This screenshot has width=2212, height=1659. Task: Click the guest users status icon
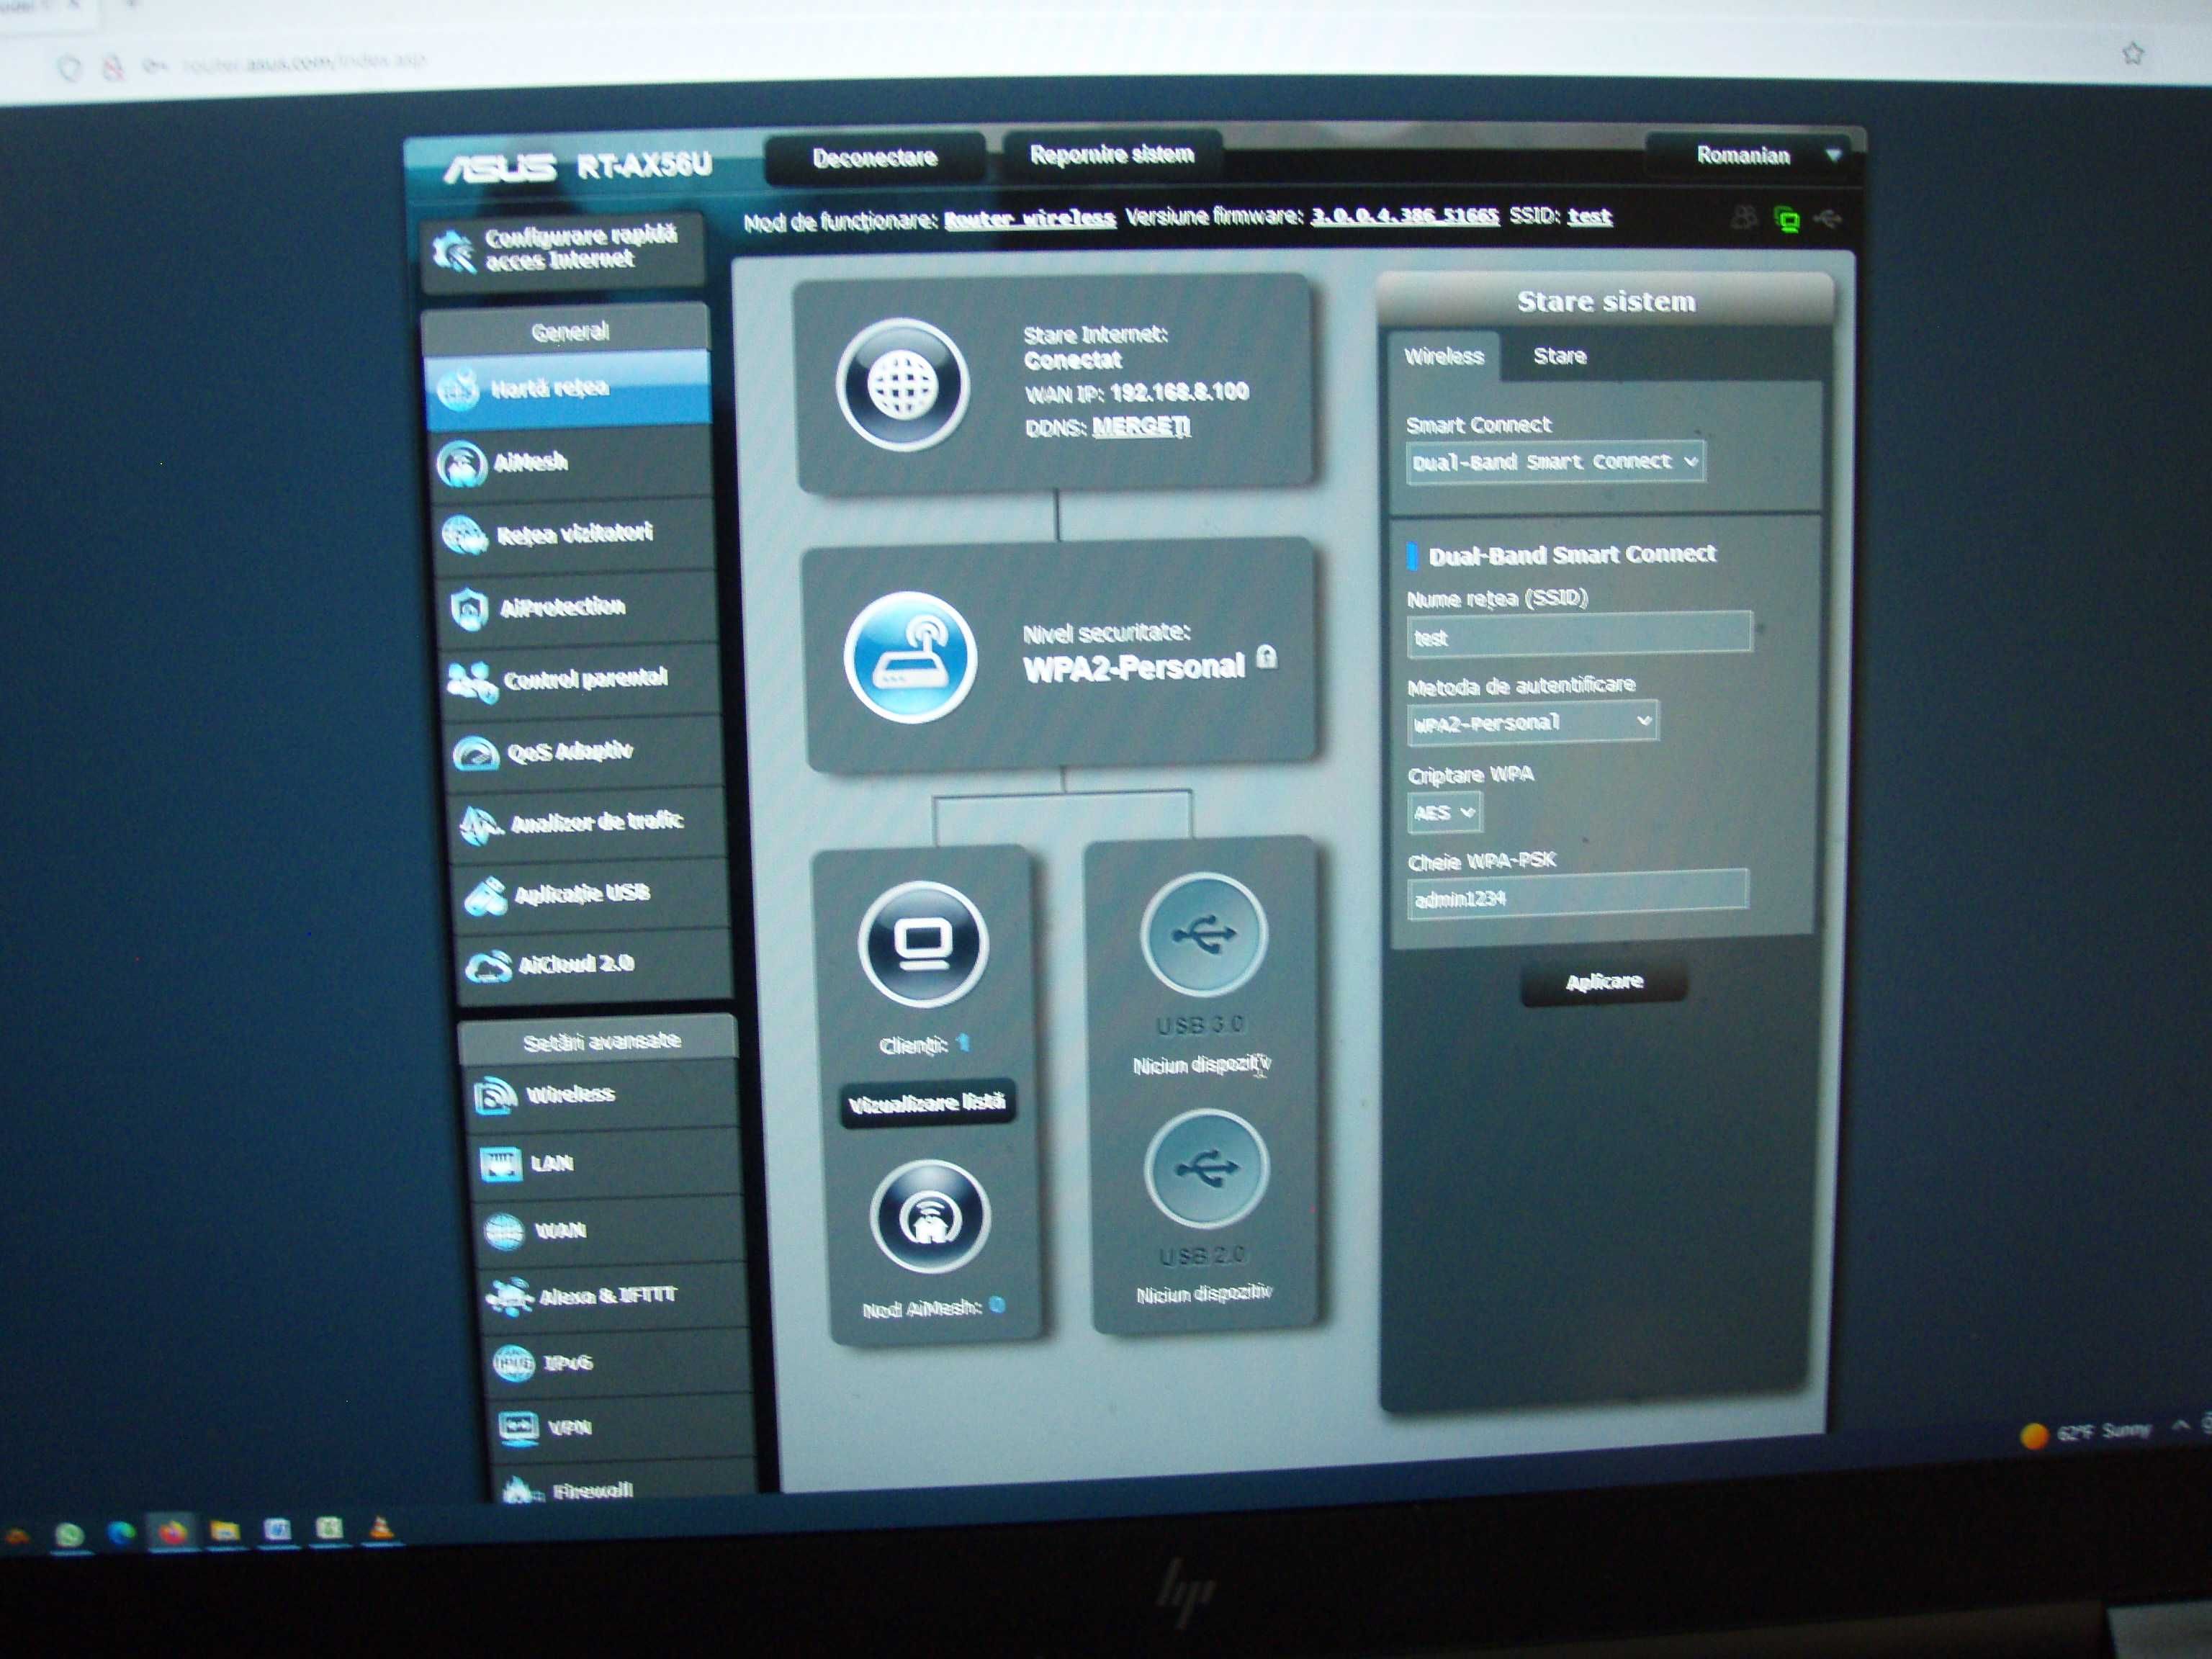[1744, 217]
